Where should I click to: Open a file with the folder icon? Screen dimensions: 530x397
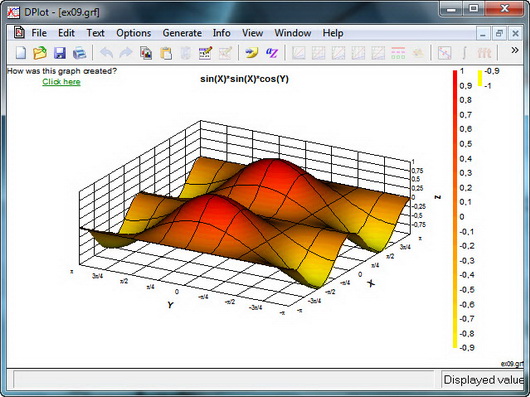(40, 53)
